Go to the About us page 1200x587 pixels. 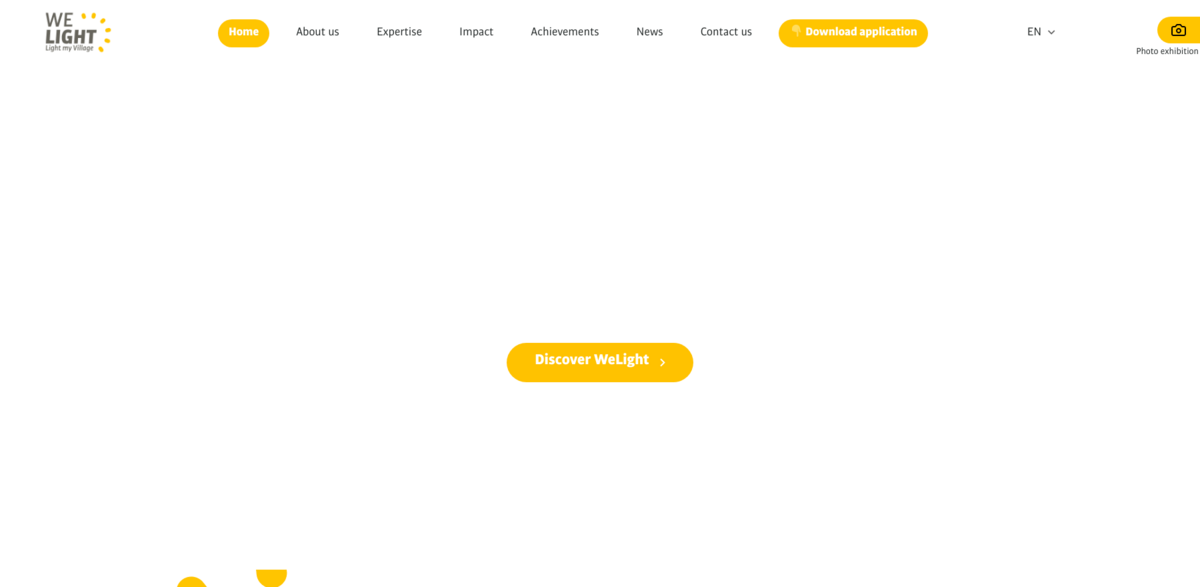(317, 32)
